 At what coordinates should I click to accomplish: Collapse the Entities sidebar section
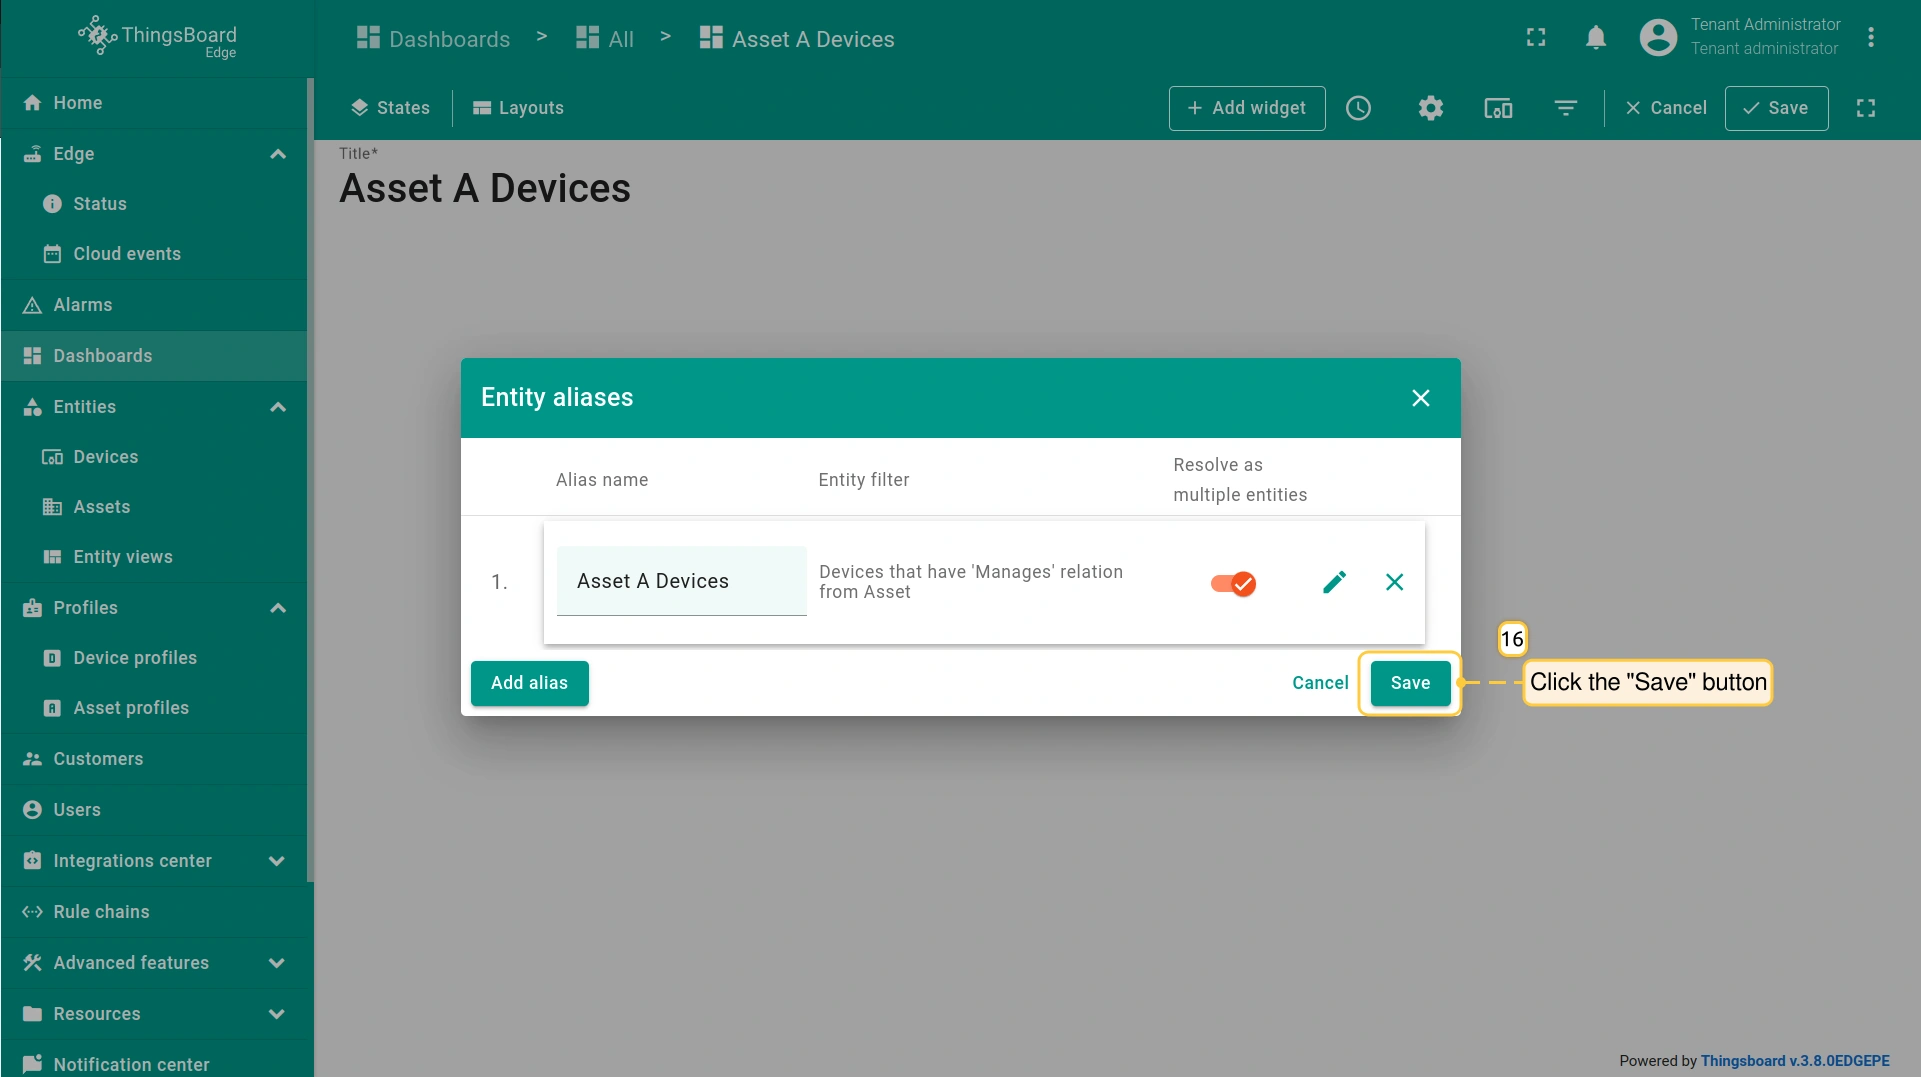[278, 407]
